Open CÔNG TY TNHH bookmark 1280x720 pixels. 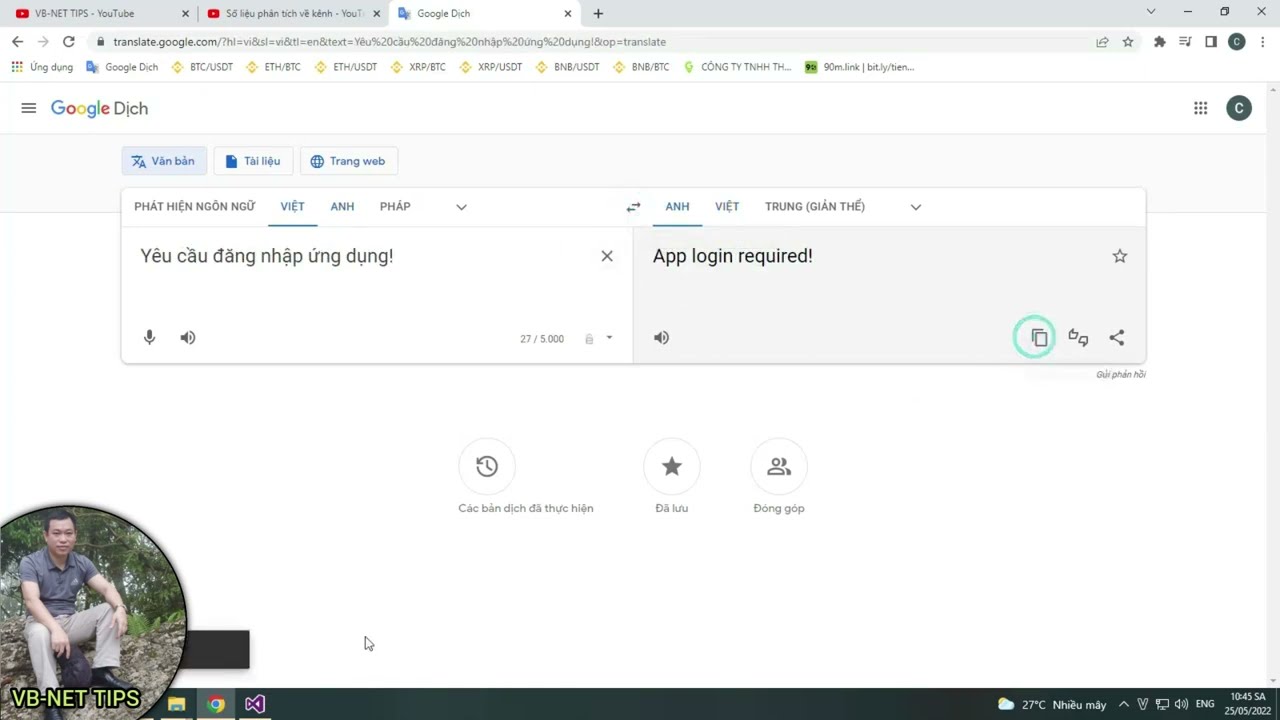point(737,67)
